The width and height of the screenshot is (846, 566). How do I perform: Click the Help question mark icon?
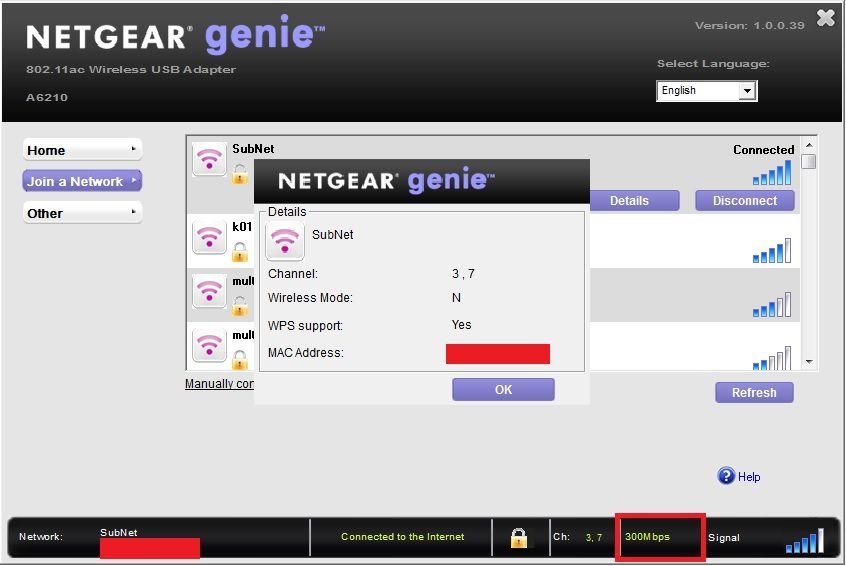(726, 476)
